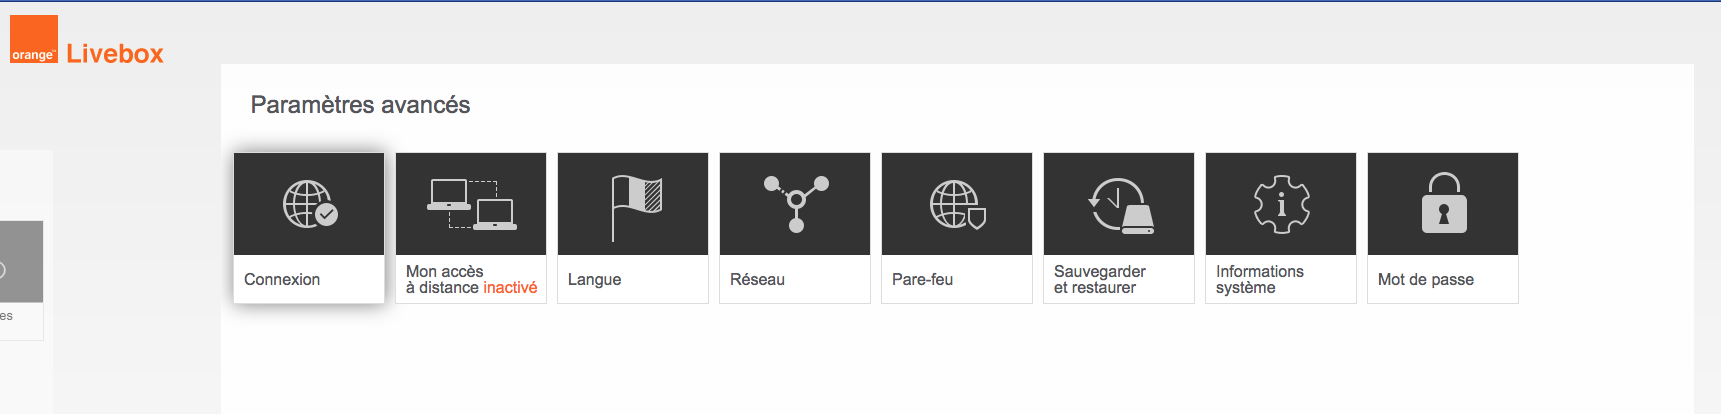Open the Réseau label text
1721x414 pixels.
(x=757, y=280)
